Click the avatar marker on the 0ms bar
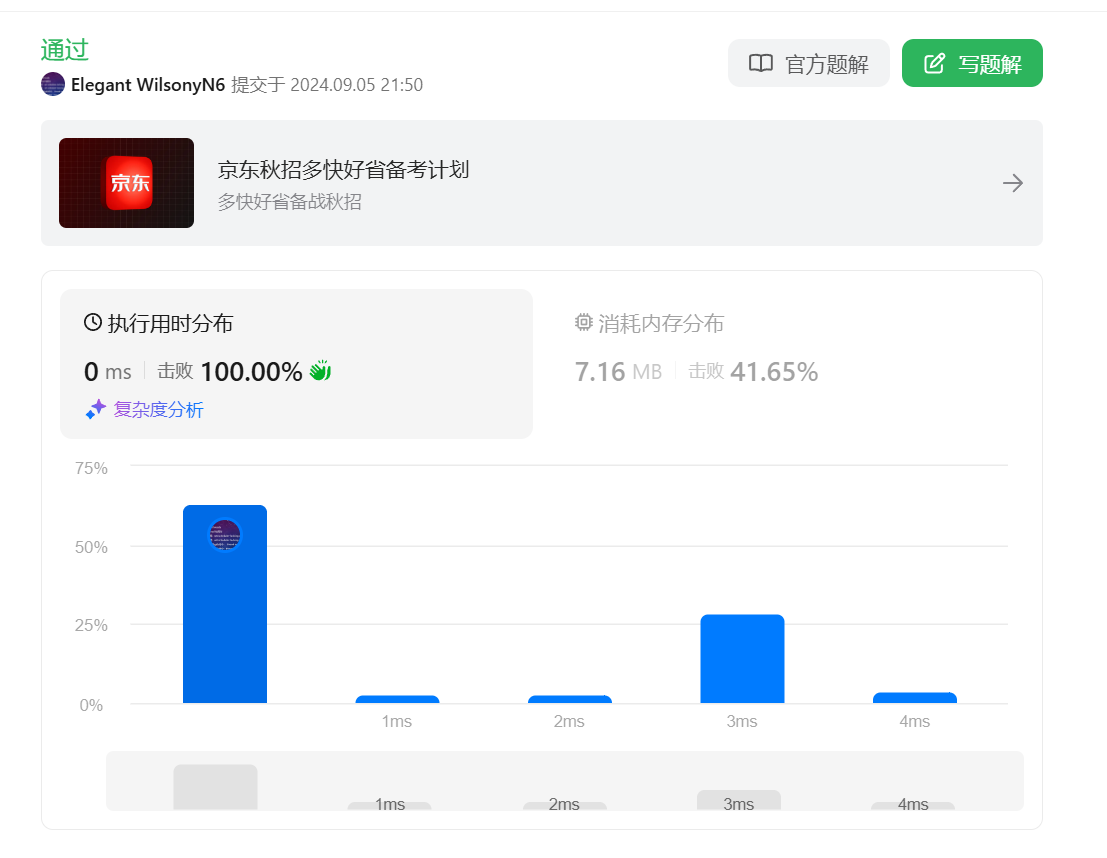 pyautogui.click(x=225, y=535)
